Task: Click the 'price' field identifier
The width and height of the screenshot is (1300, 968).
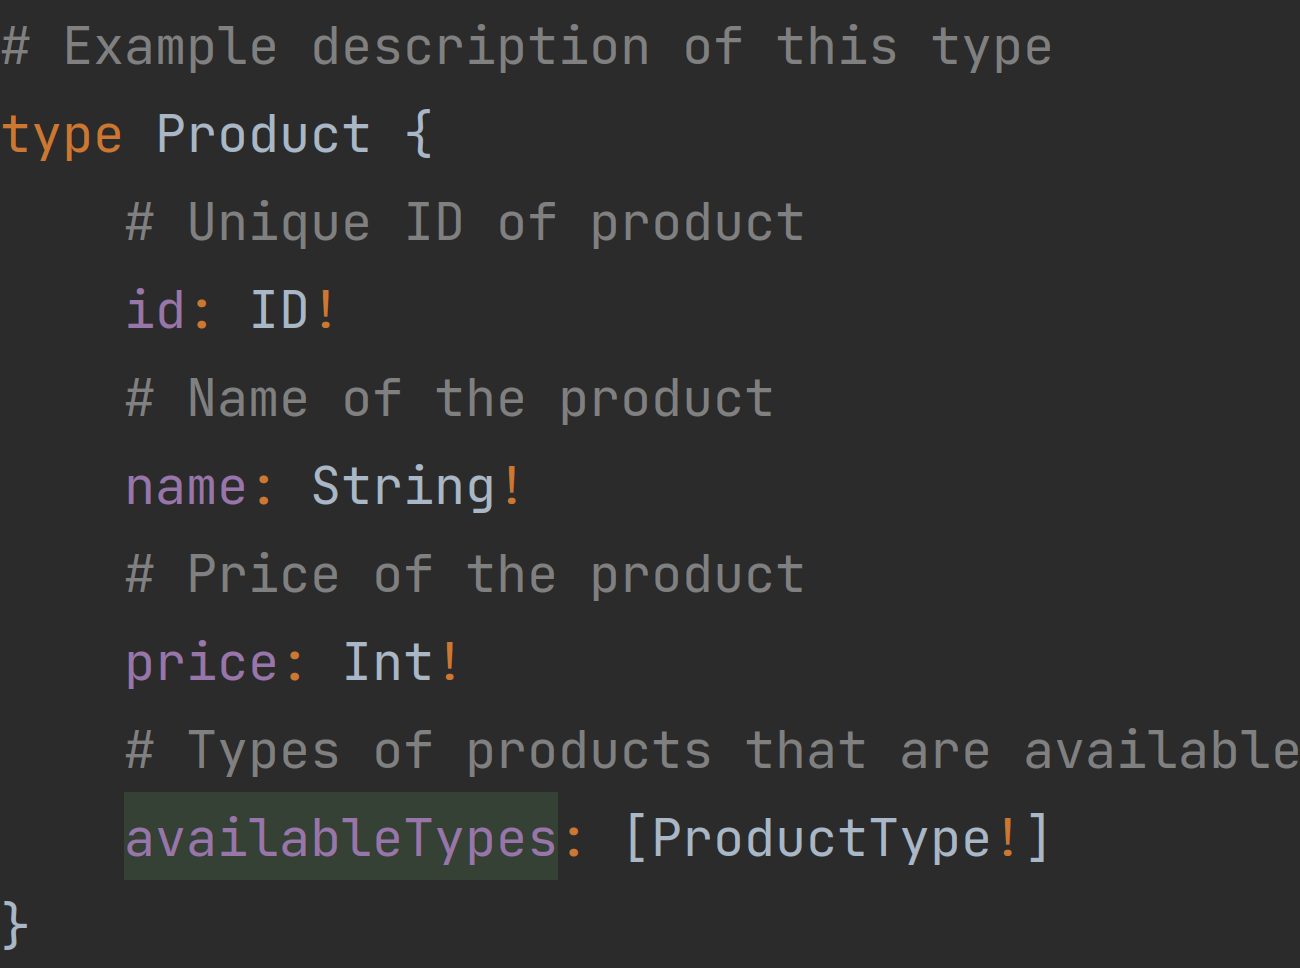Action: tap(201, 663)
